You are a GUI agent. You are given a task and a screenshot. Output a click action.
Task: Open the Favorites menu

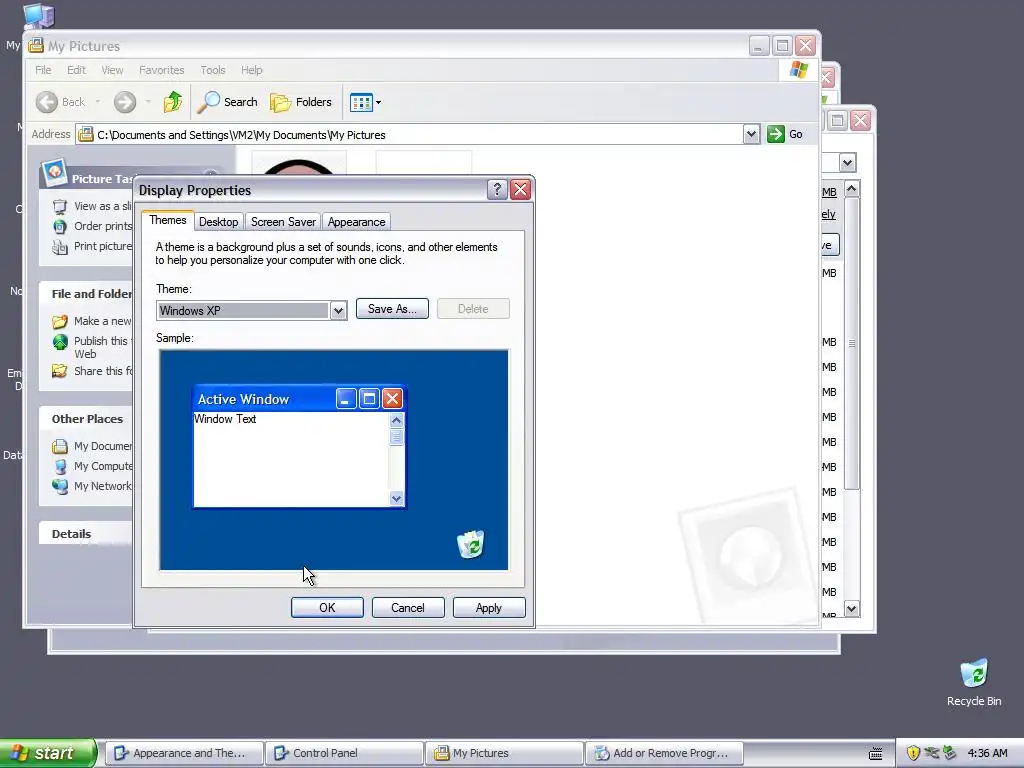tap(161, 70)
